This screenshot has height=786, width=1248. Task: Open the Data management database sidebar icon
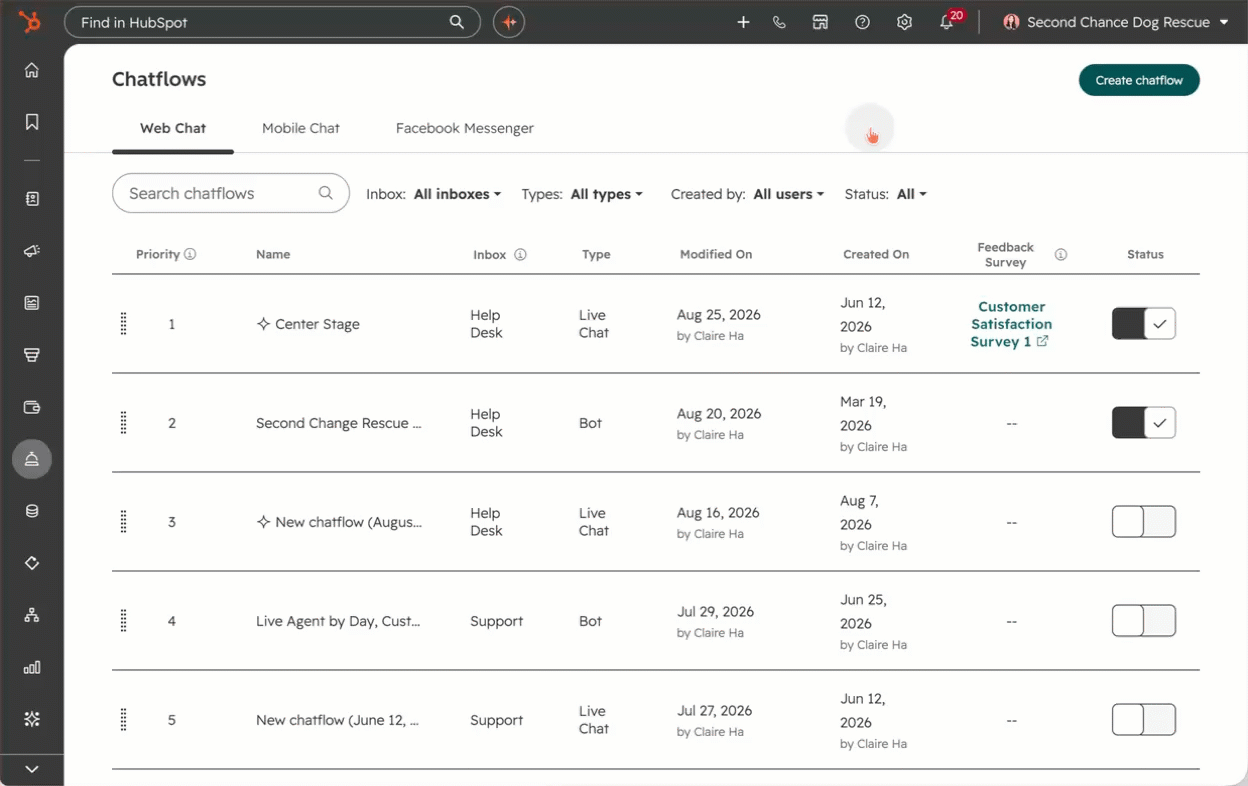[32, 511]
